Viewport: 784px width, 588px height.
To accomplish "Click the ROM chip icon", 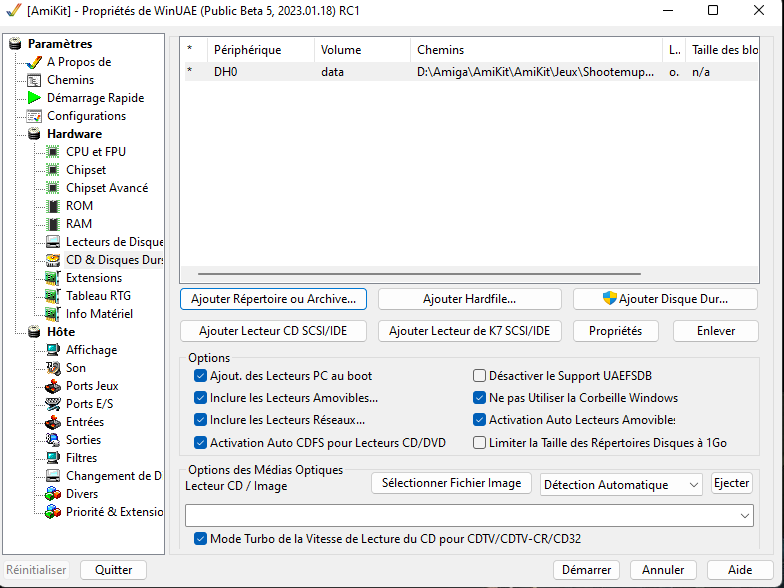I will [52, 206].
